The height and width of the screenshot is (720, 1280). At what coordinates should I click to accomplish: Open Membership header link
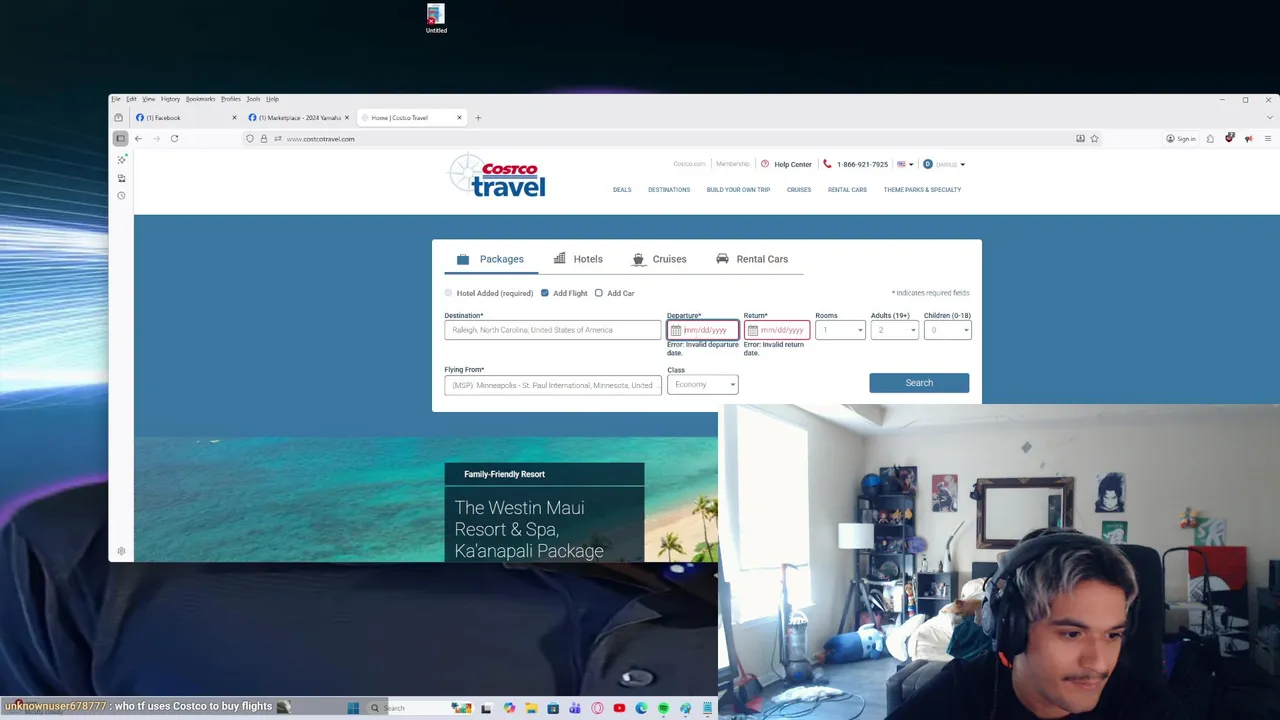click(732, 164)
